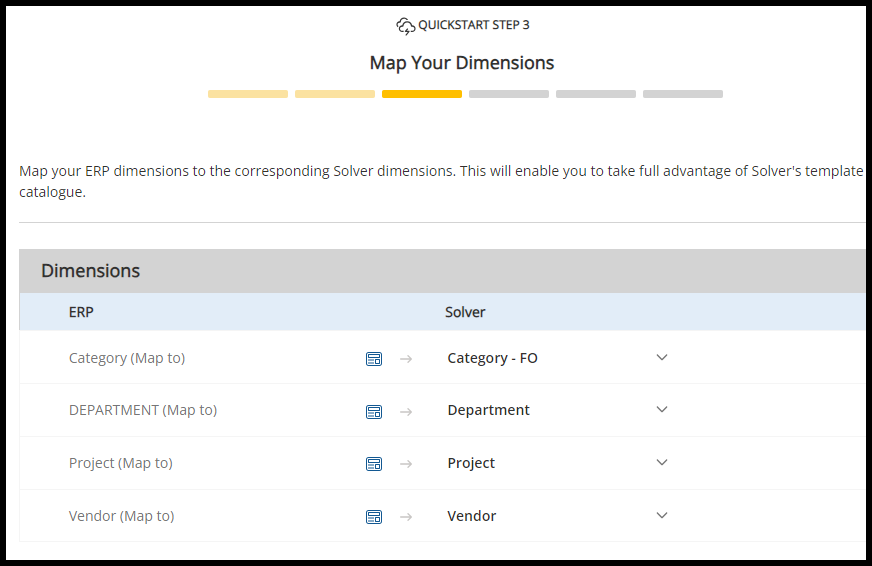Click the arrow icon in the Project row
Viewport: 872px width, 566px height.
(x=406, y=464)
